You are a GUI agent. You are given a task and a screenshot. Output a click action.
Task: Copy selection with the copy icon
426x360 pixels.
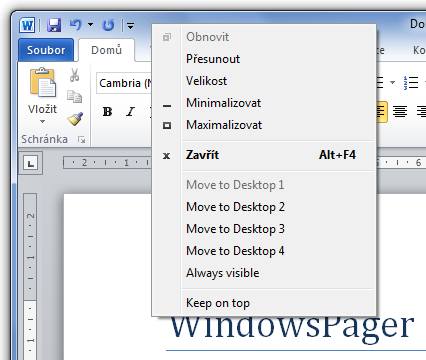[74, 97]
